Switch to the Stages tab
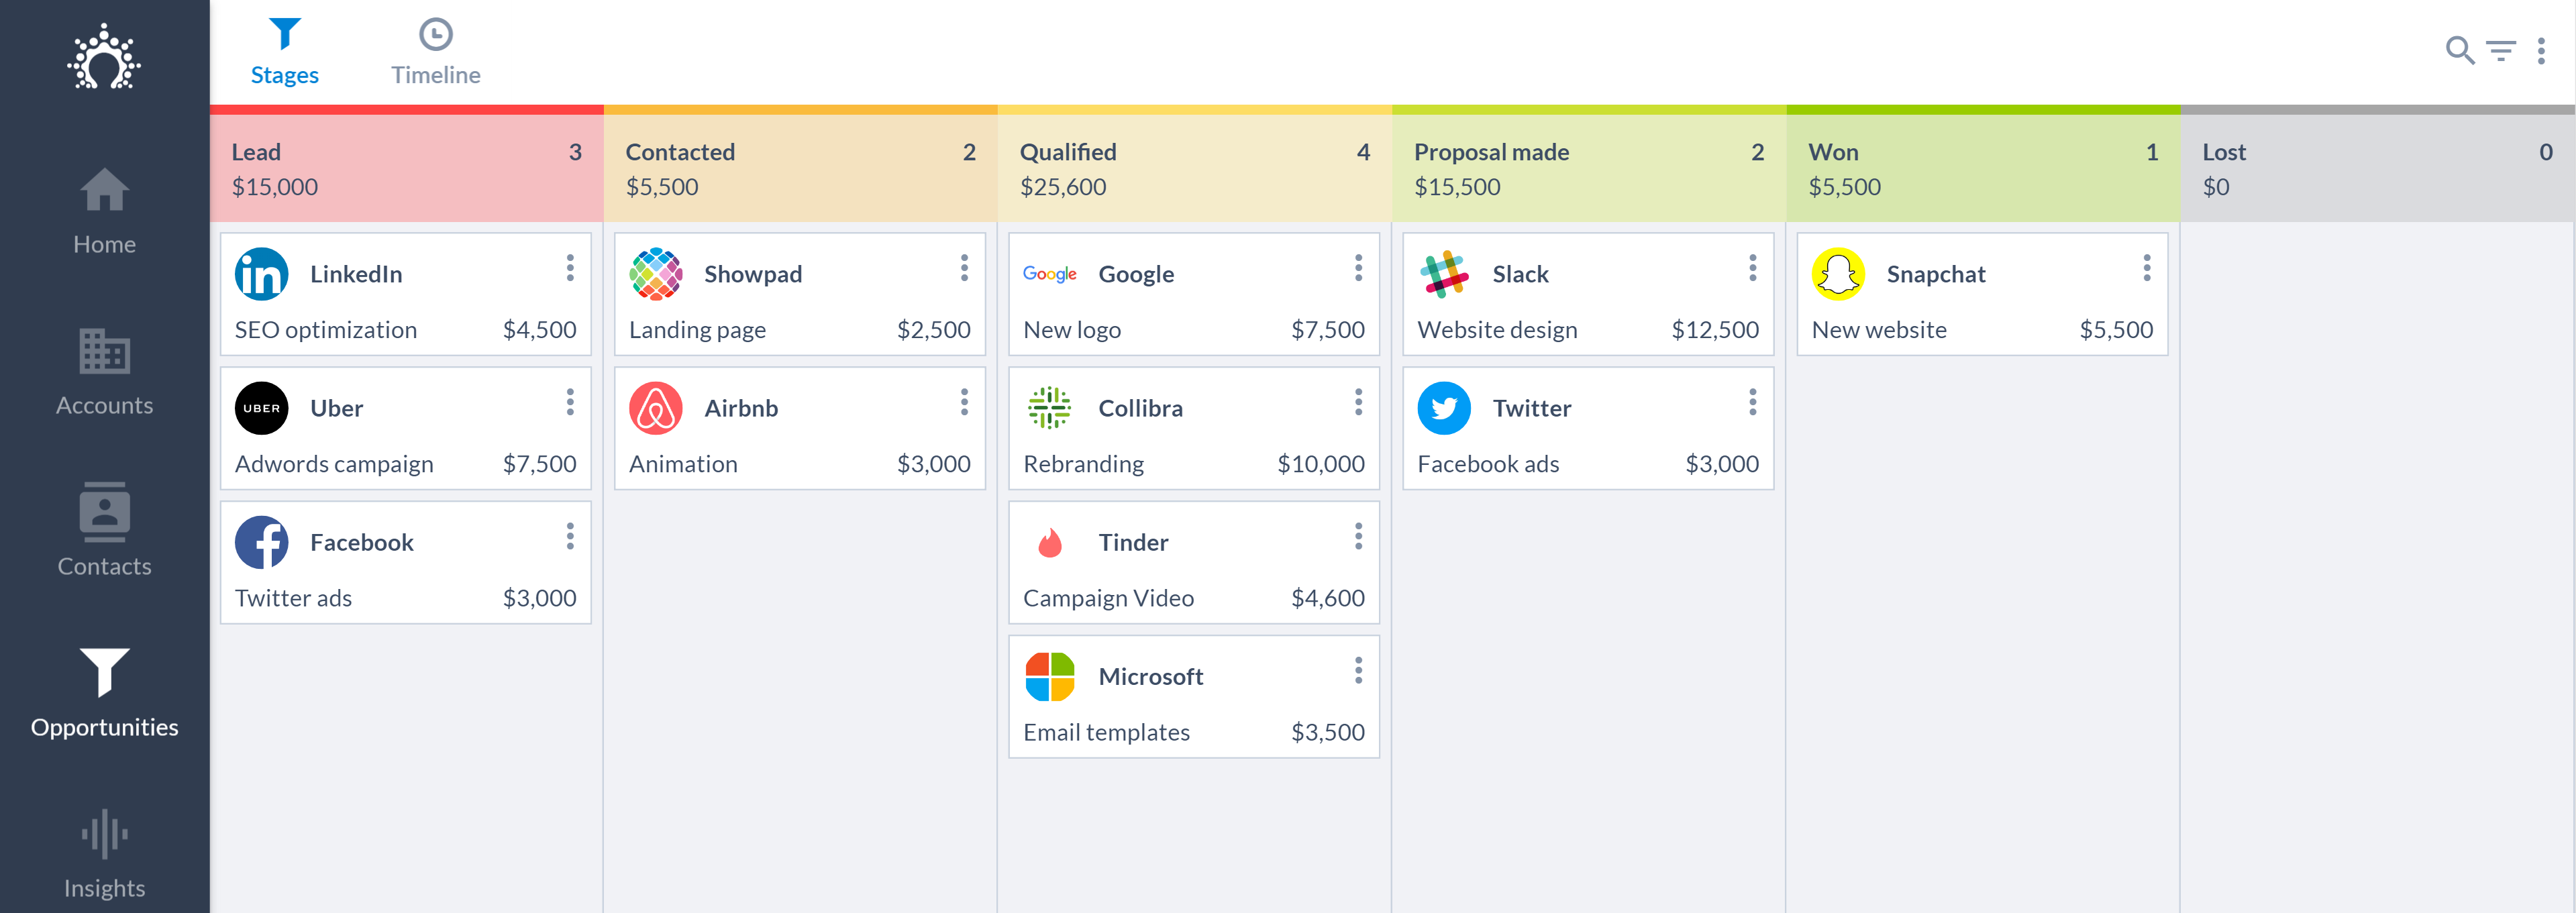The width and height of the screenshot is (2576, 913). click(284, 52)
